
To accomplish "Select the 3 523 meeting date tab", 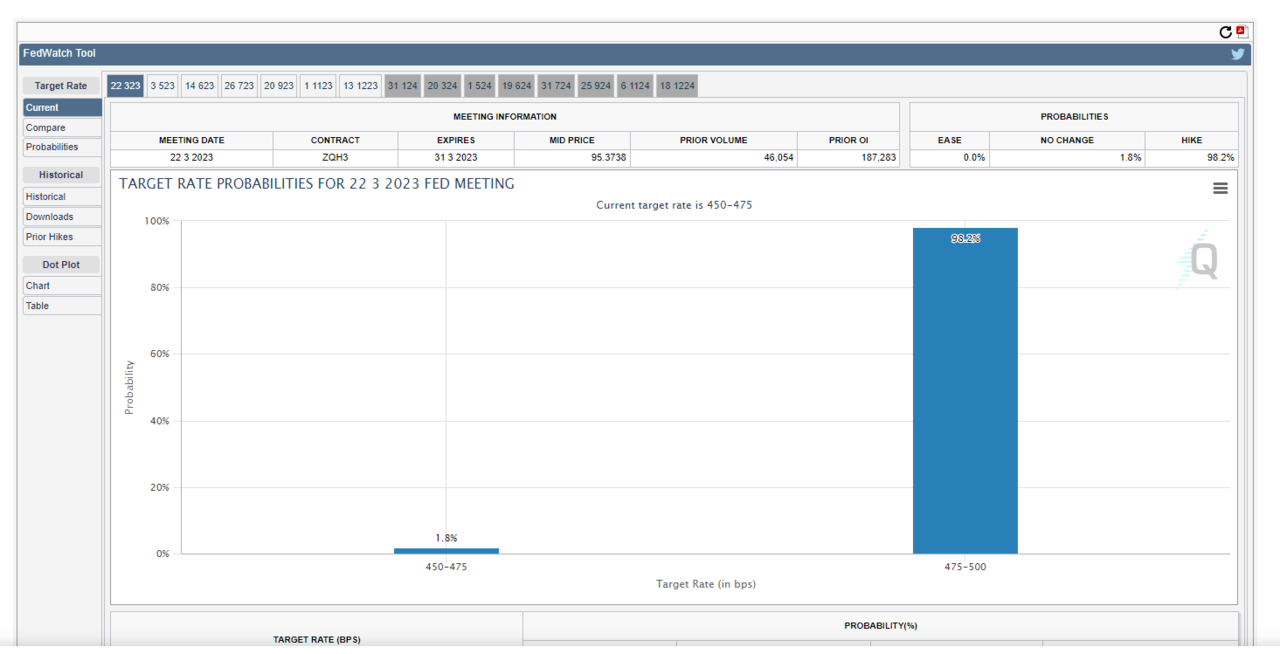I will 162,86.
